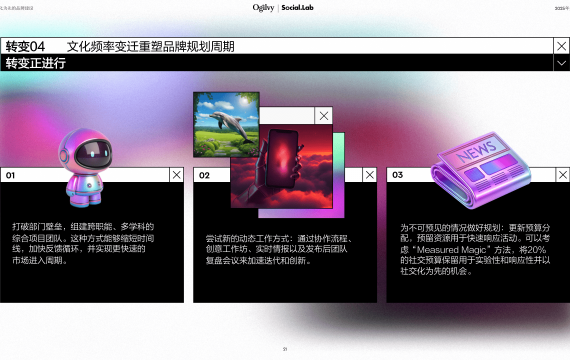Click the Social.Lab logo text
Viewport: 570px width, 360px height.
coord(297,8)
